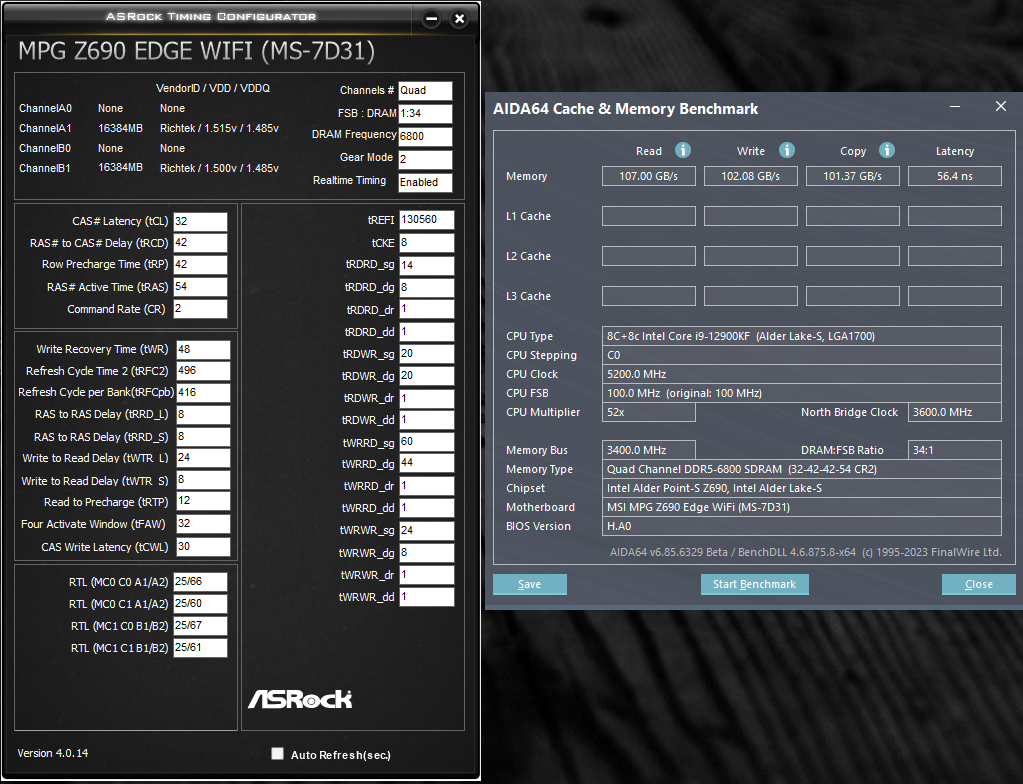Click the RAS# to CAS# Delay (tRCD) field
The height and width of the screenshot is (784, 1023).
200,243
